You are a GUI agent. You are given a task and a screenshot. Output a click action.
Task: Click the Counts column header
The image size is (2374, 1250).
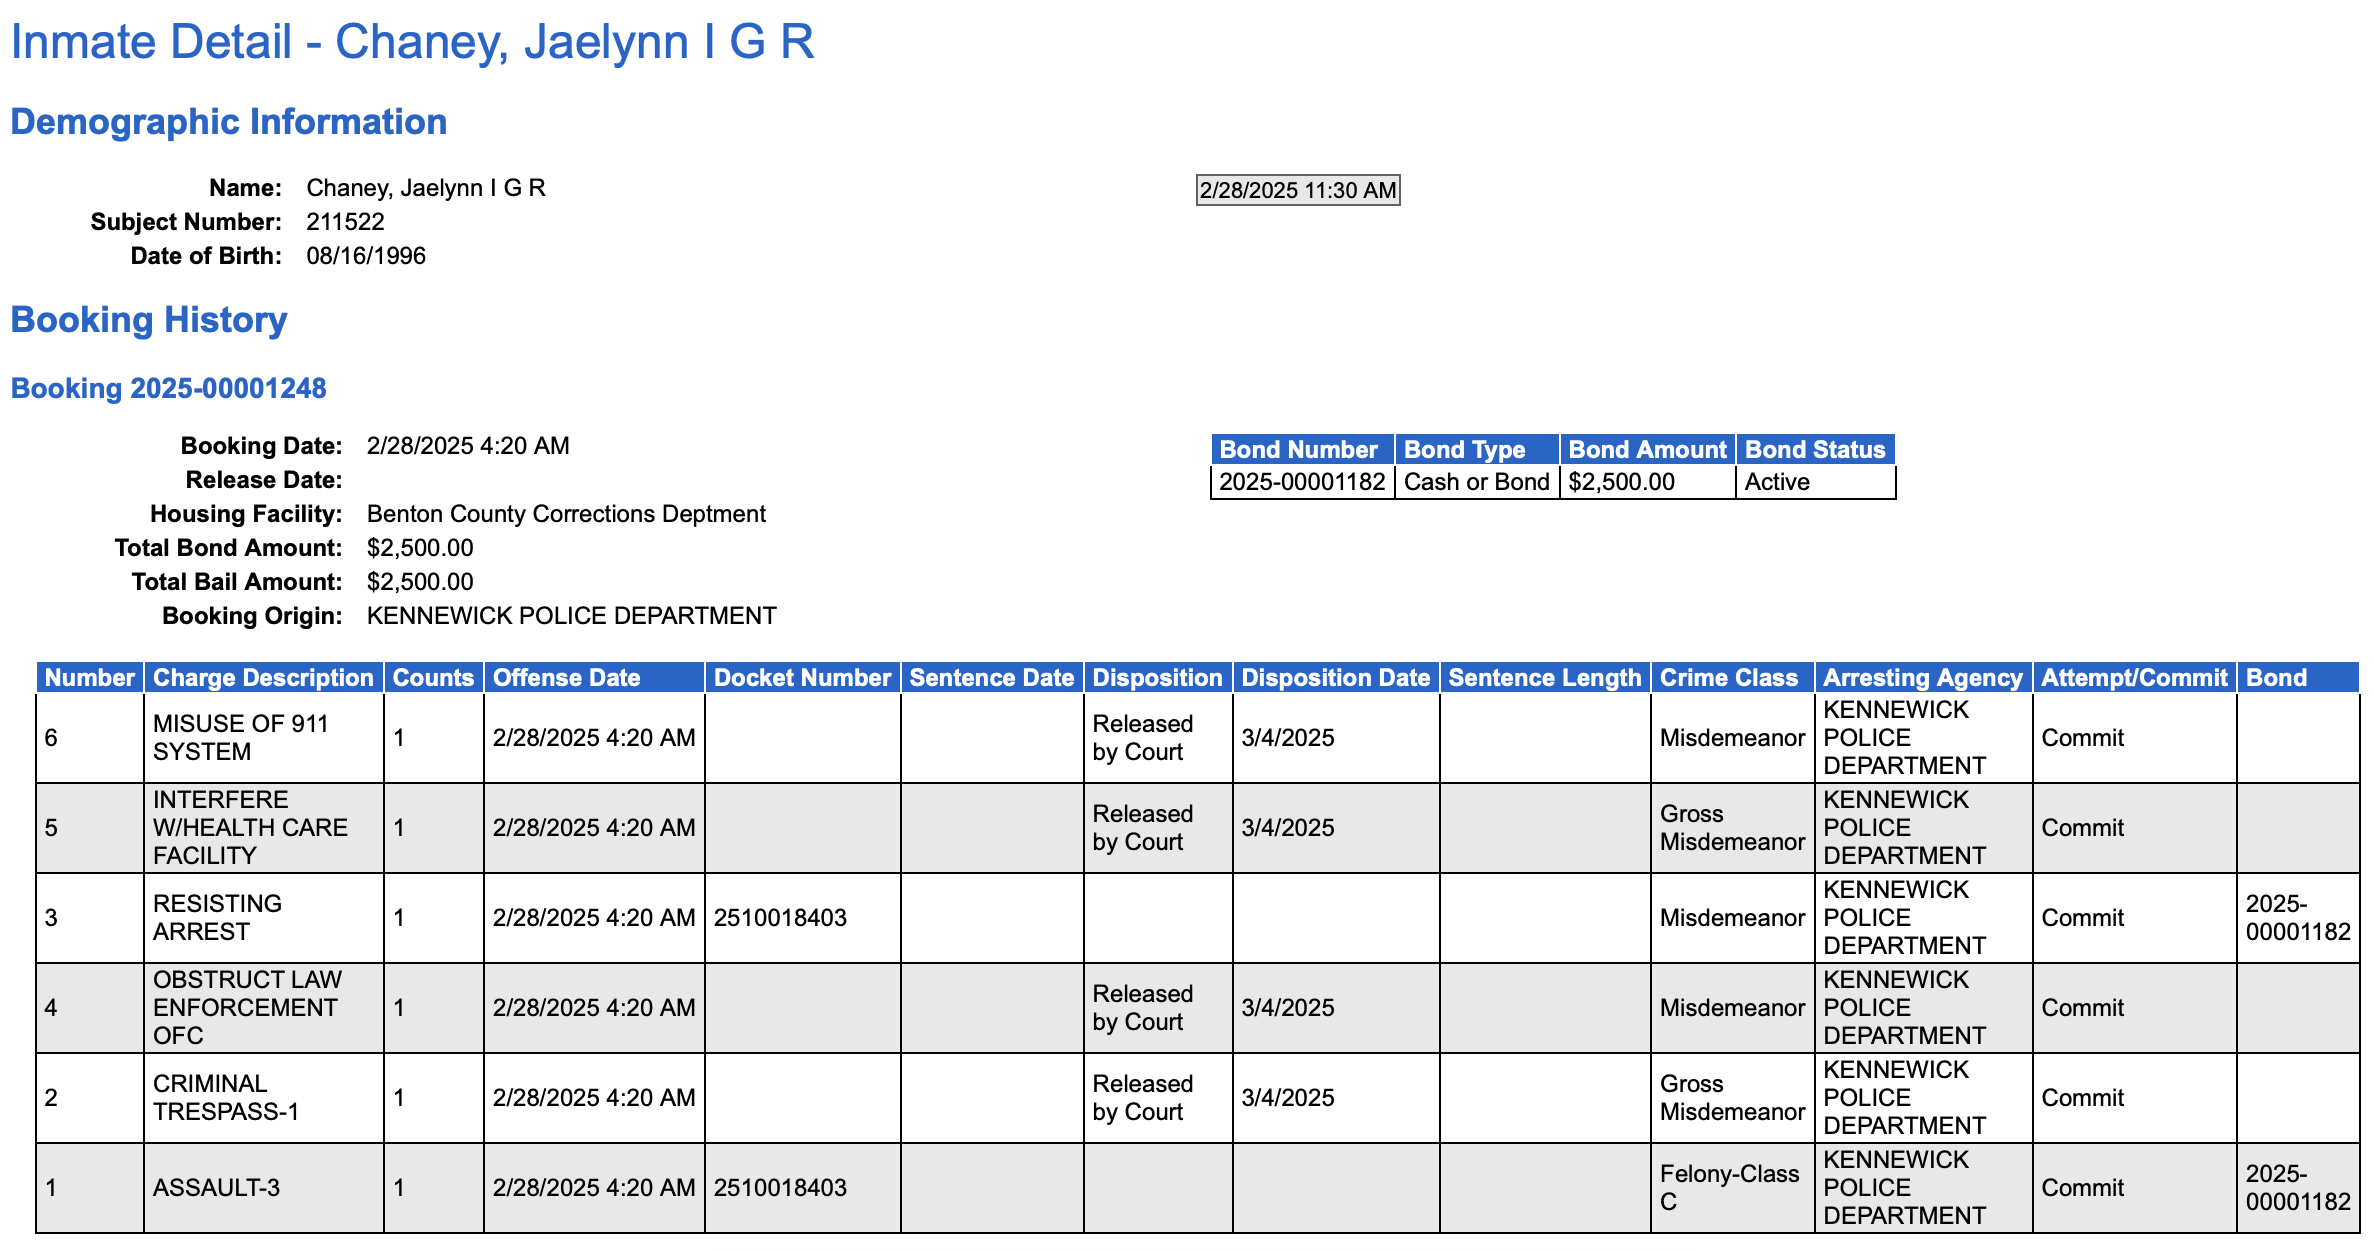pyautogui.click(x=433, y=678)
